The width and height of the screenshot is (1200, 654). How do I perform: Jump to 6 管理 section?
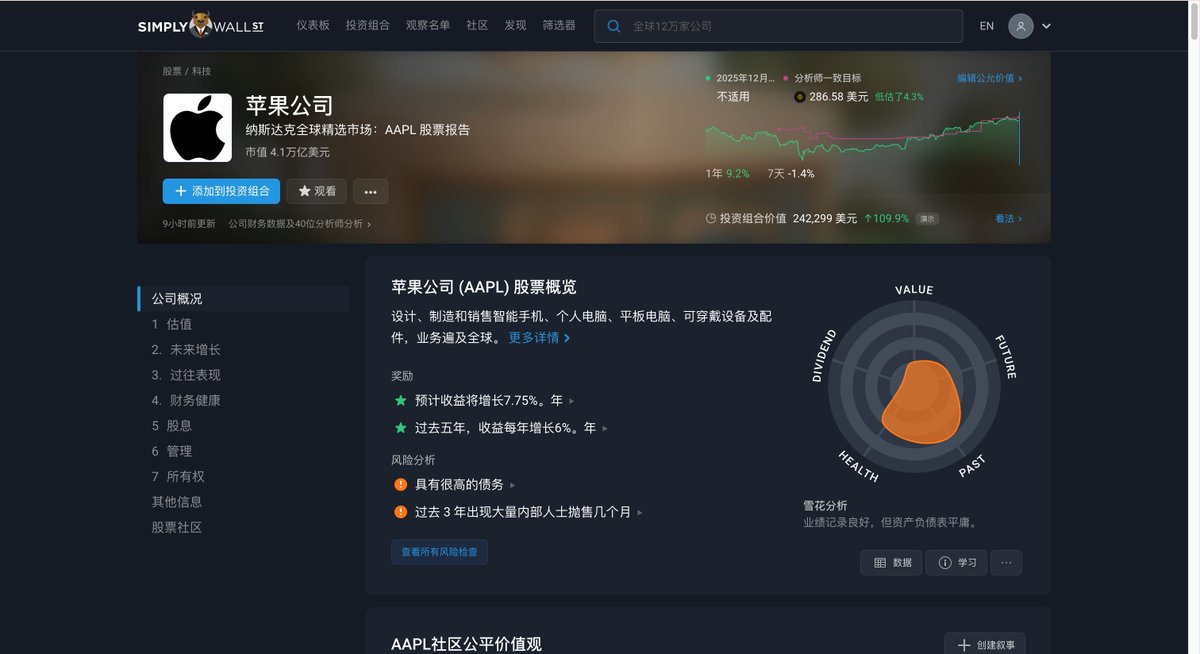pyautogui.click(x=172, y=451)
